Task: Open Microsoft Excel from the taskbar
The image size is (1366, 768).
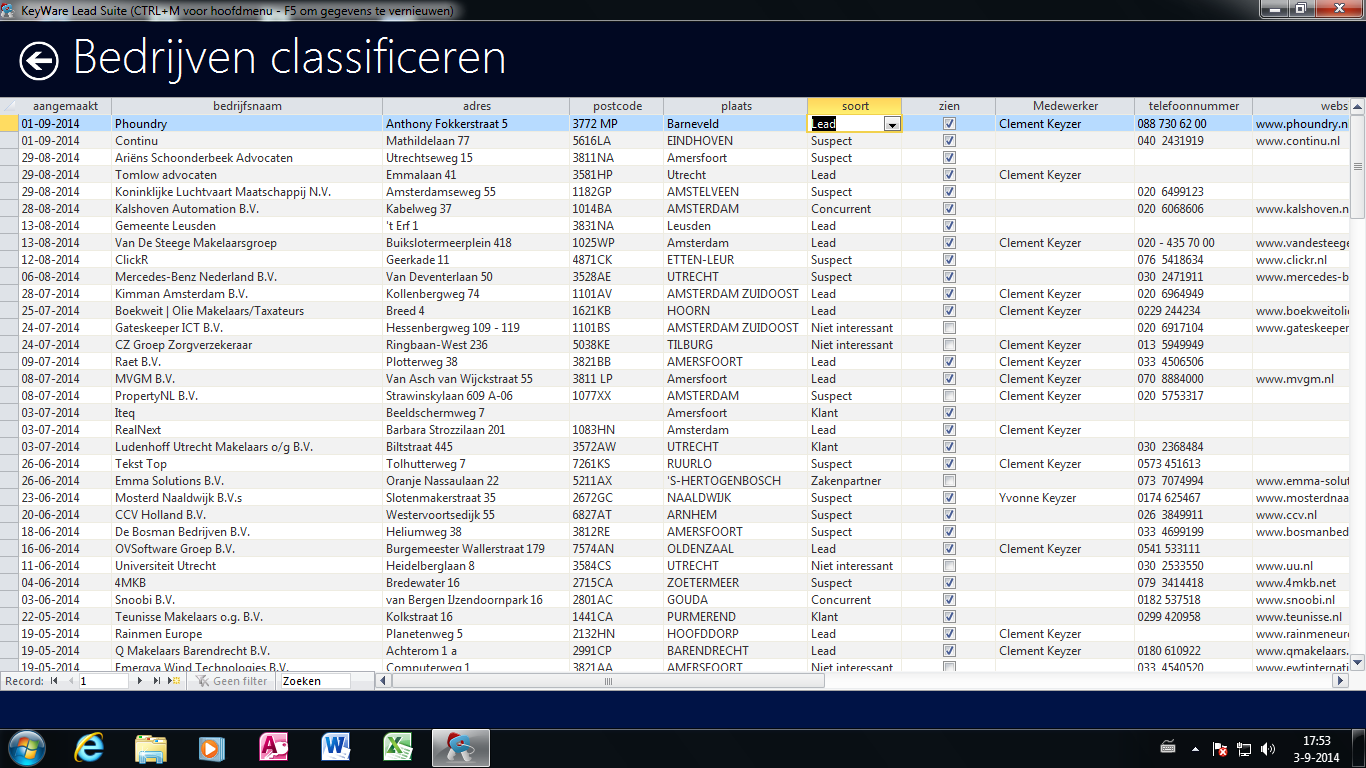Action: 398,748
